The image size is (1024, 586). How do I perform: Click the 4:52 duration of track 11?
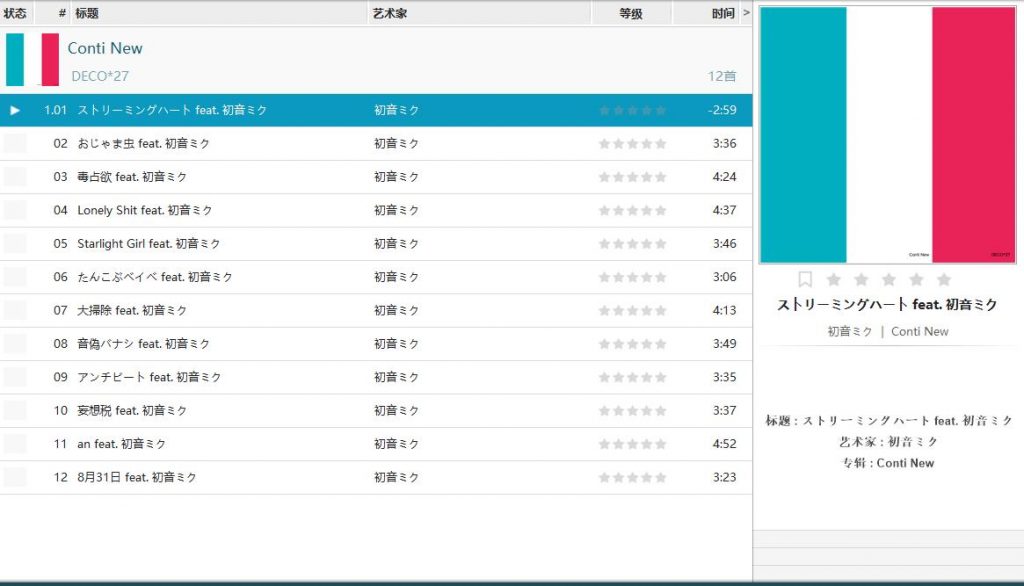(724, 444)
